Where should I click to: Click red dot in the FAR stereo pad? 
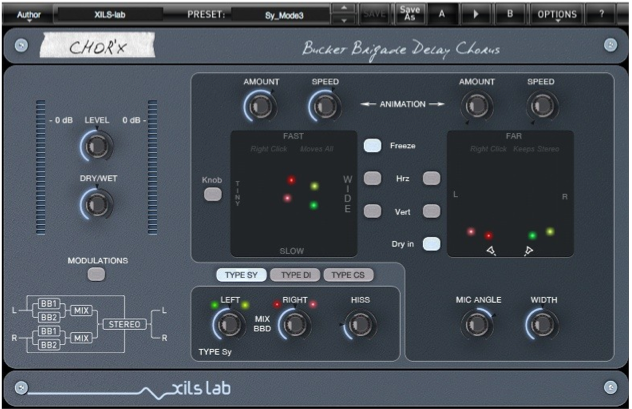489,236
